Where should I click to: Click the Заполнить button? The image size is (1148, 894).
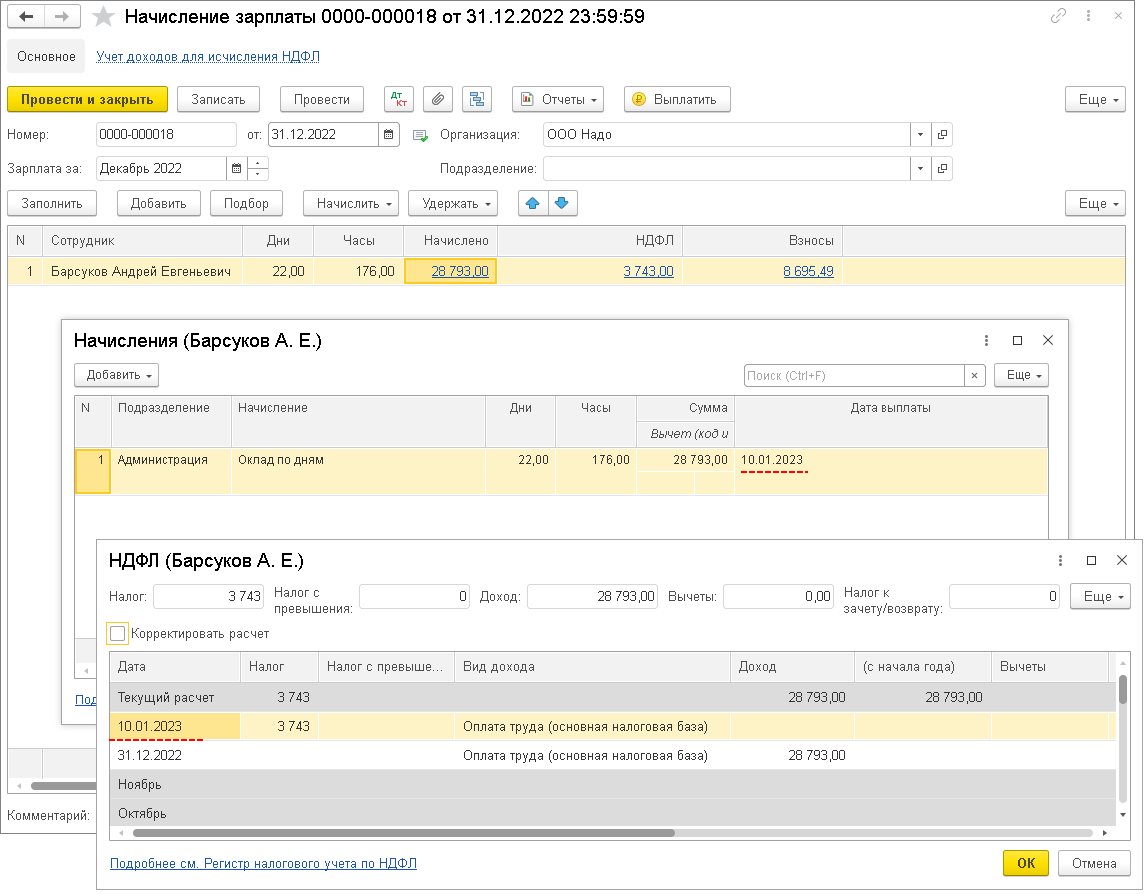click(52, 204)
